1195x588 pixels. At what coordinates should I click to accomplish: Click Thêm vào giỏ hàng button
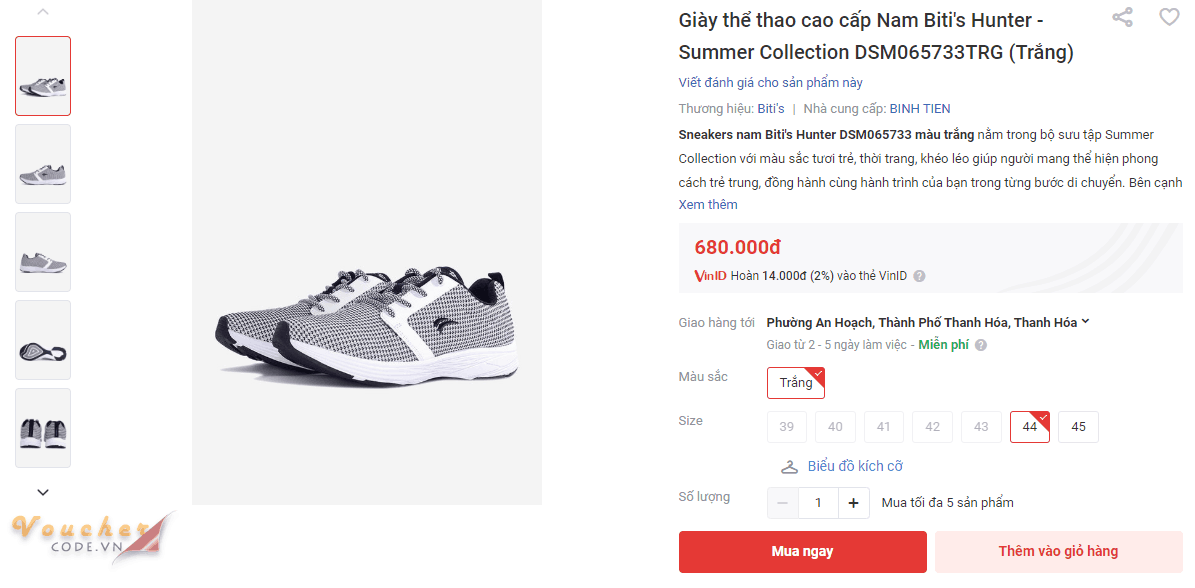pyautogui.click(x=1058, y=551)
